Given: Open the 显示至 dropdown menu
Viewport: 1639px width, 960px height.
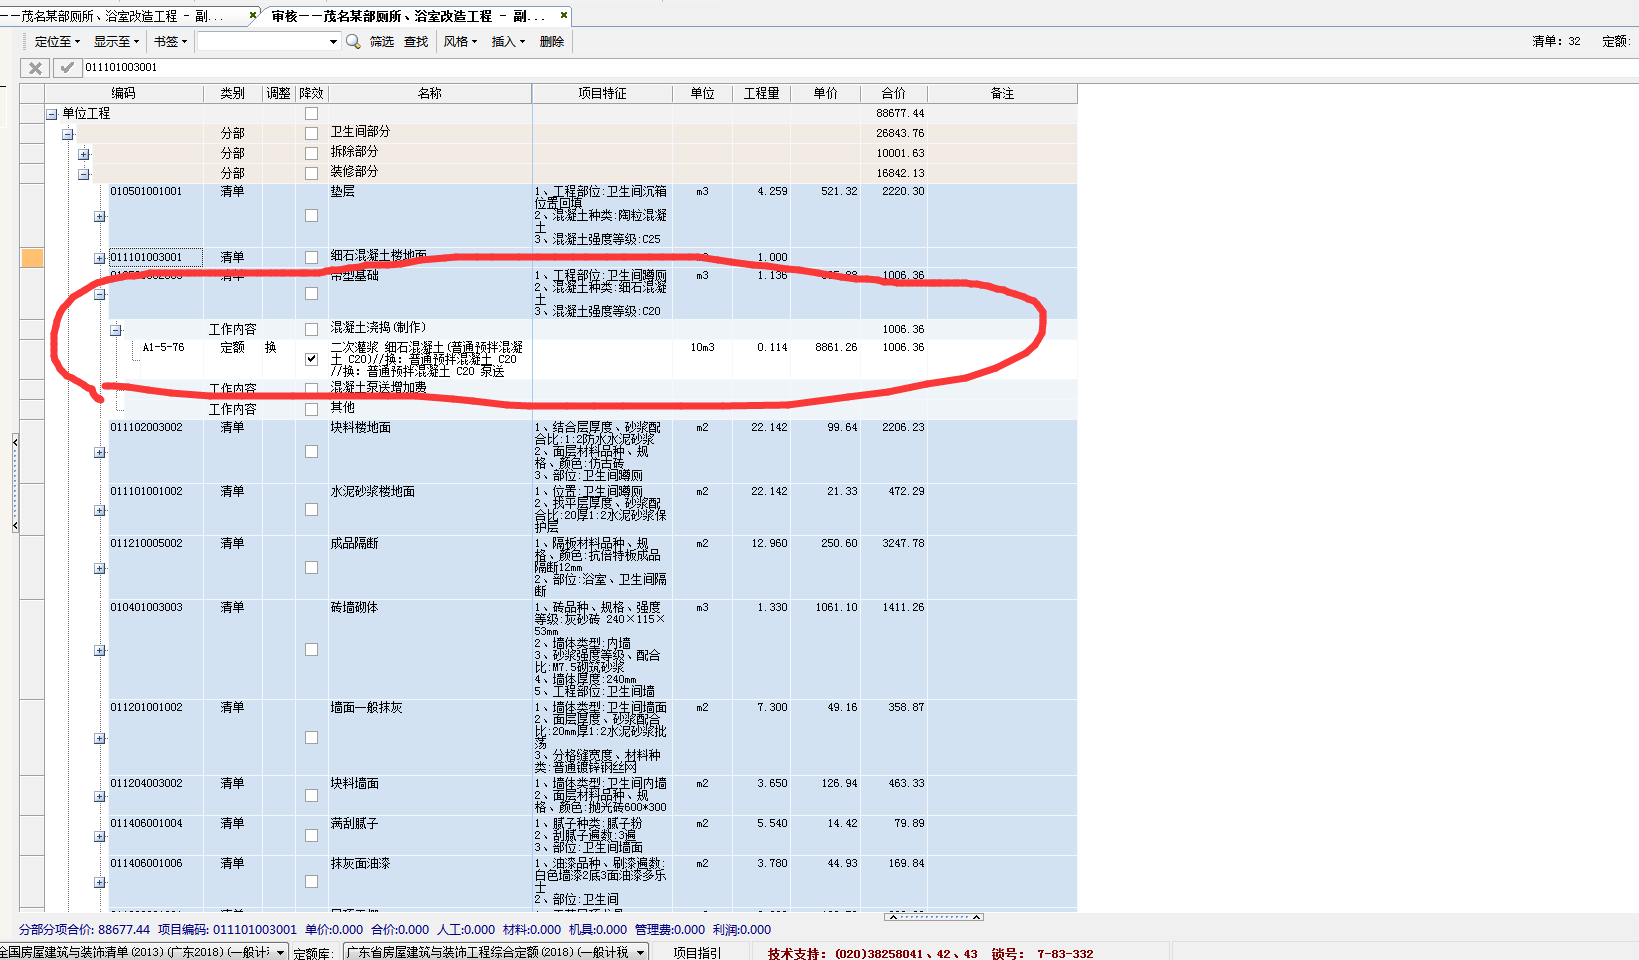Looking at the screenshot, I should (116, 42).
